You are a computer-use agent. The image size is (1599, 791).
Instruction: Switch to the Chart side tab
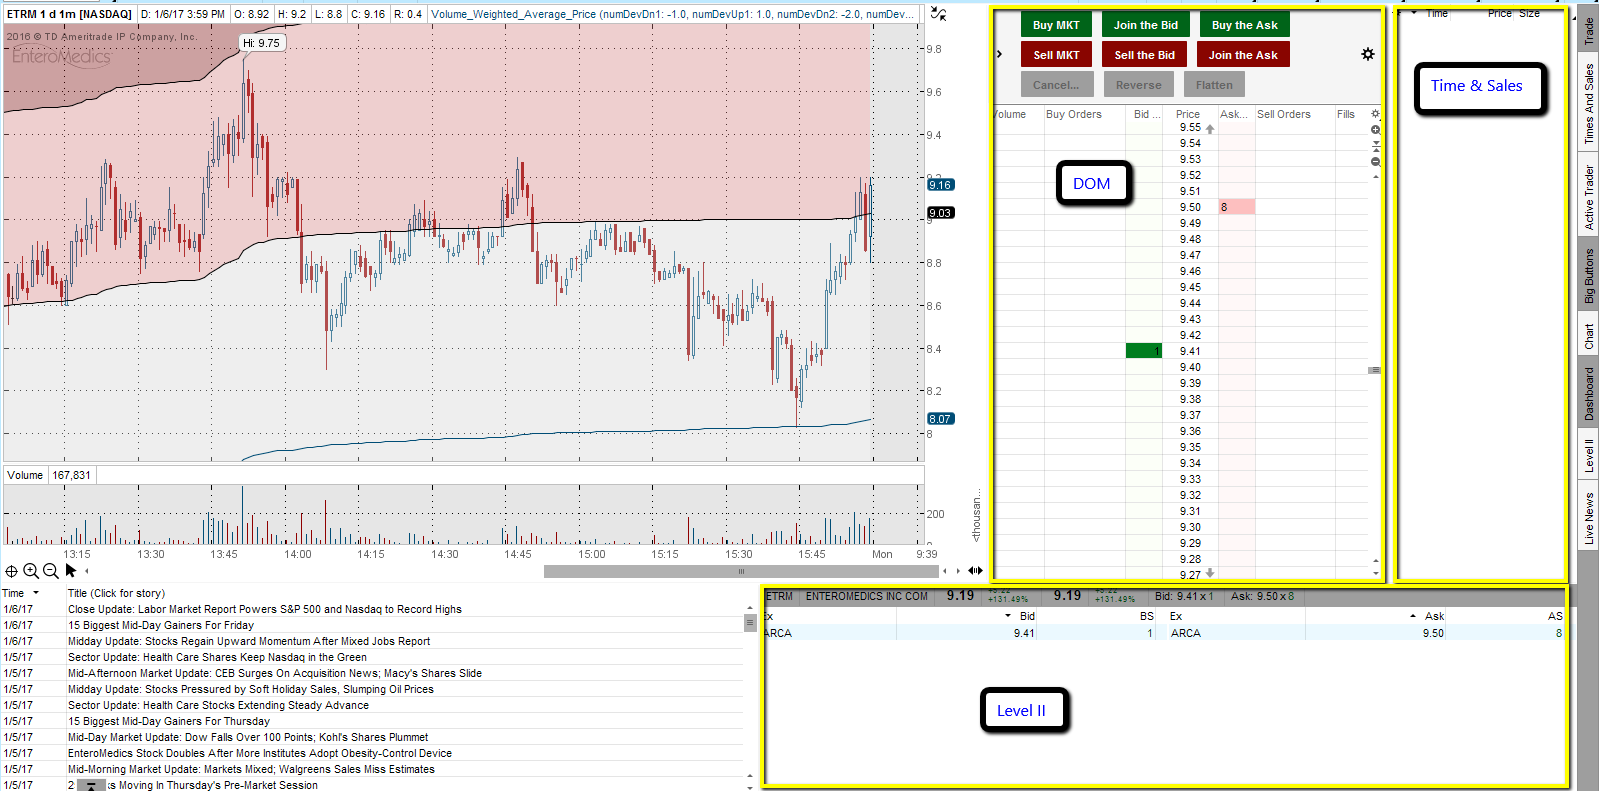(1588, 336)
